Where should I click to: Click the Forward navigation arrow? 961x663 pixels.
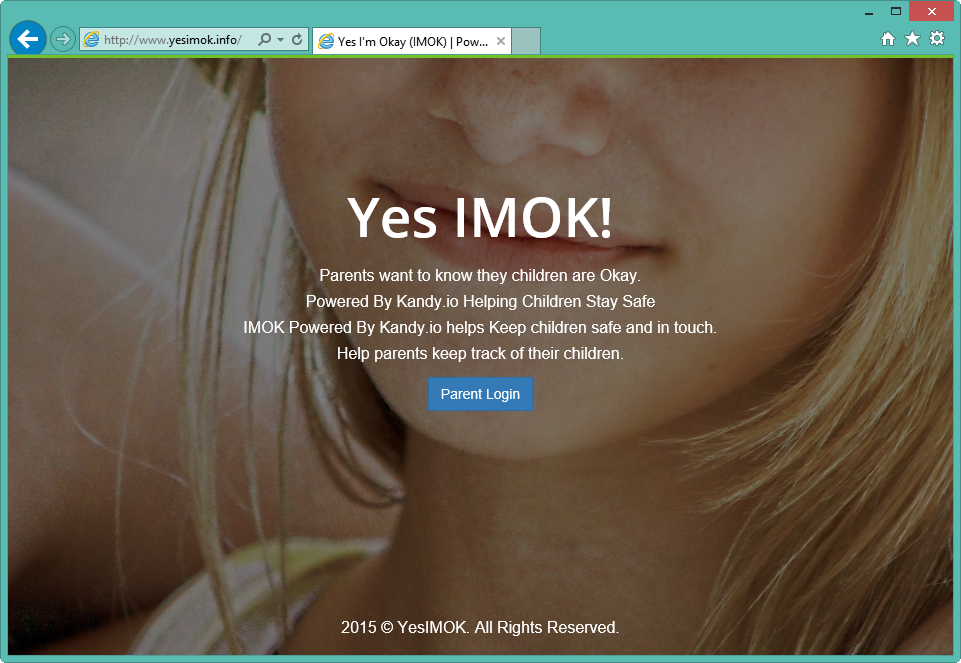point(63,40)
